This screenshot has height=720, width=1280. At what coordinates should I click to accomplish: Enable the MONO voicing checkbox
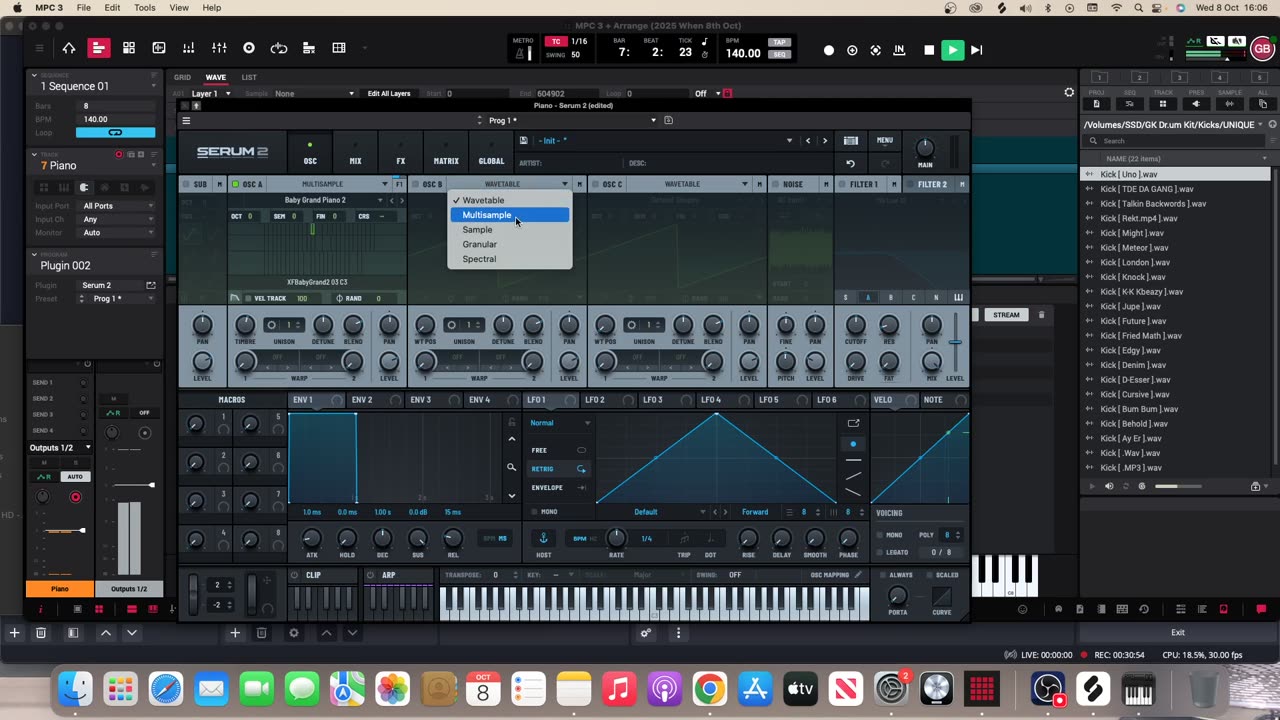point(880,535)
